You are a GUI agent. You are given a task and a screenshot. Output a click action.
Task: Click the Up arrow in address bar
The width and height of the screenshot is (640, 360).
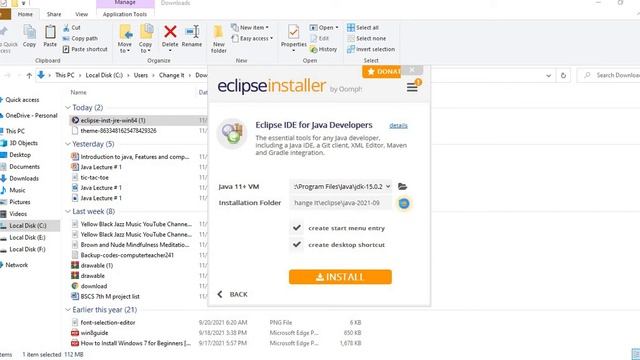29,75
